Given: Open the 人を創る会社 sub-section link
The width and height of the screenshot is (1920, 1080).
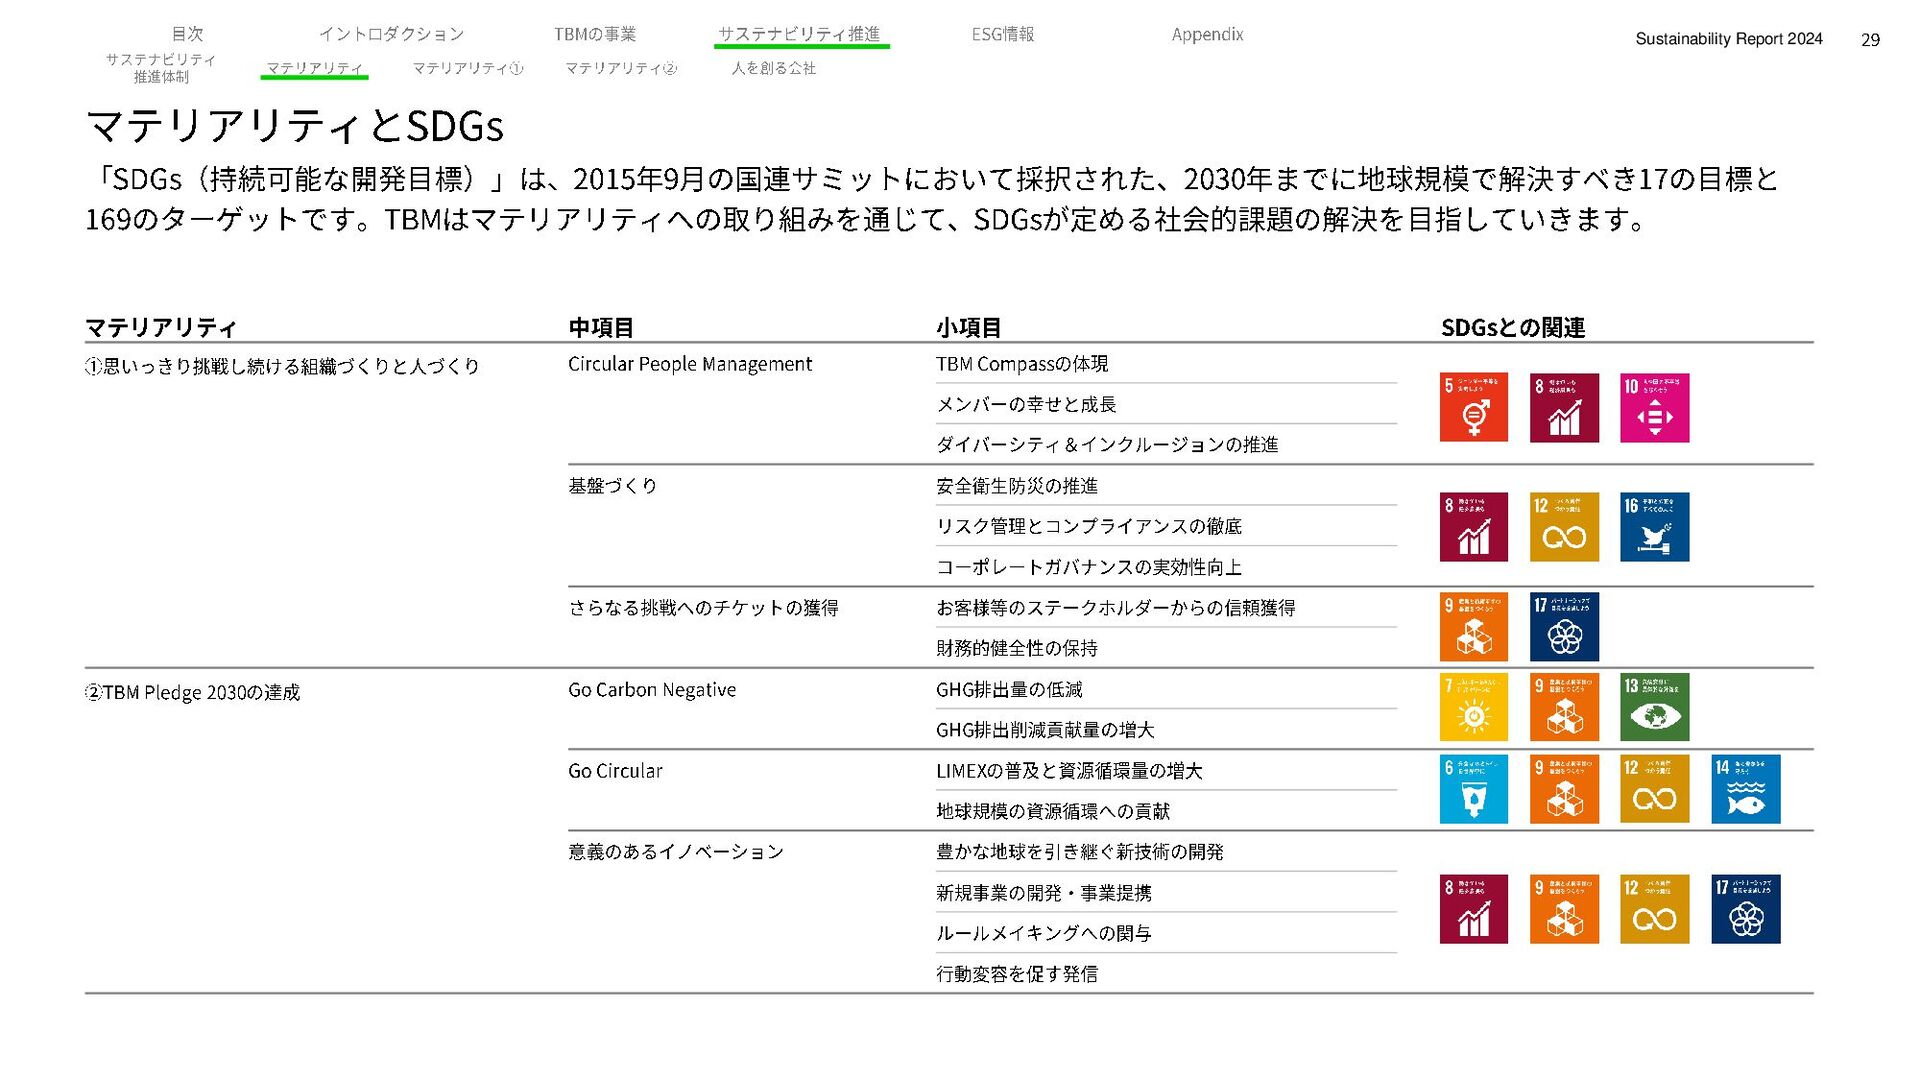Looking at the screenshot, I should [773, 68].
